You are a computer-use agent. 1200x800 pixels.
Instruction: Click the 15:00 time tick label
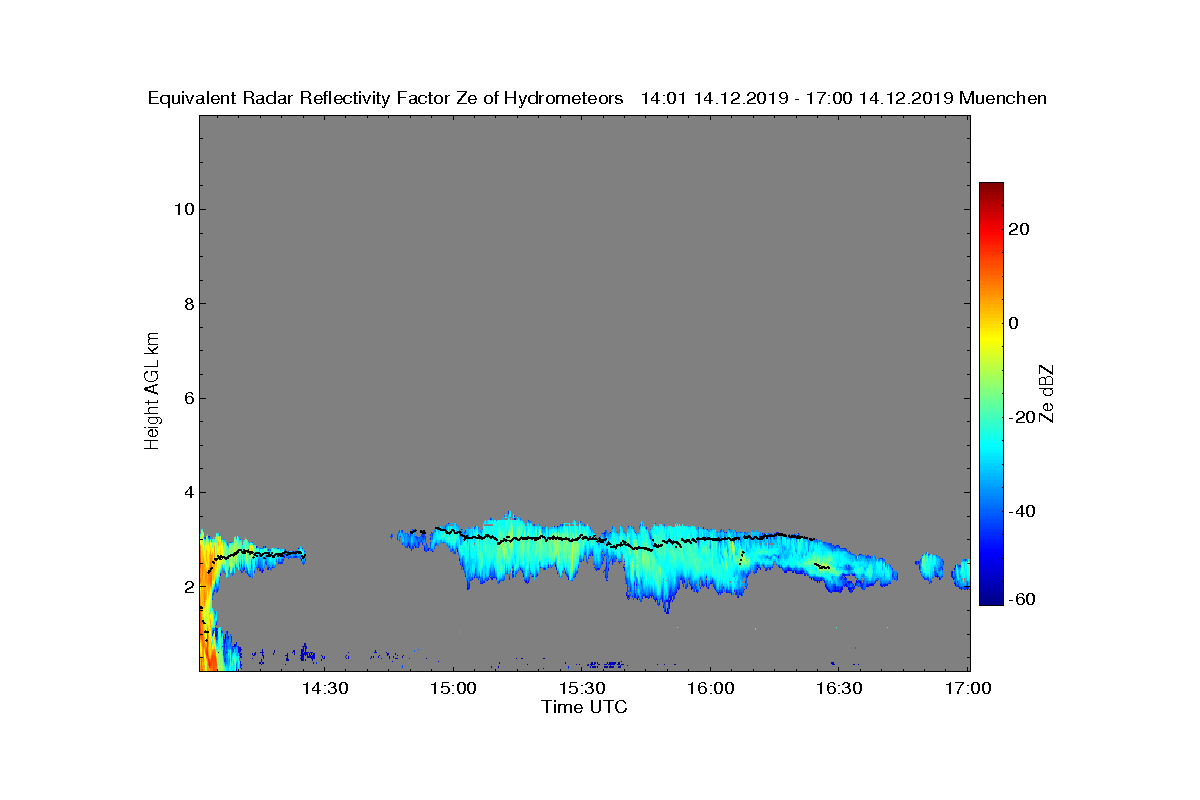tap(453, 688)
